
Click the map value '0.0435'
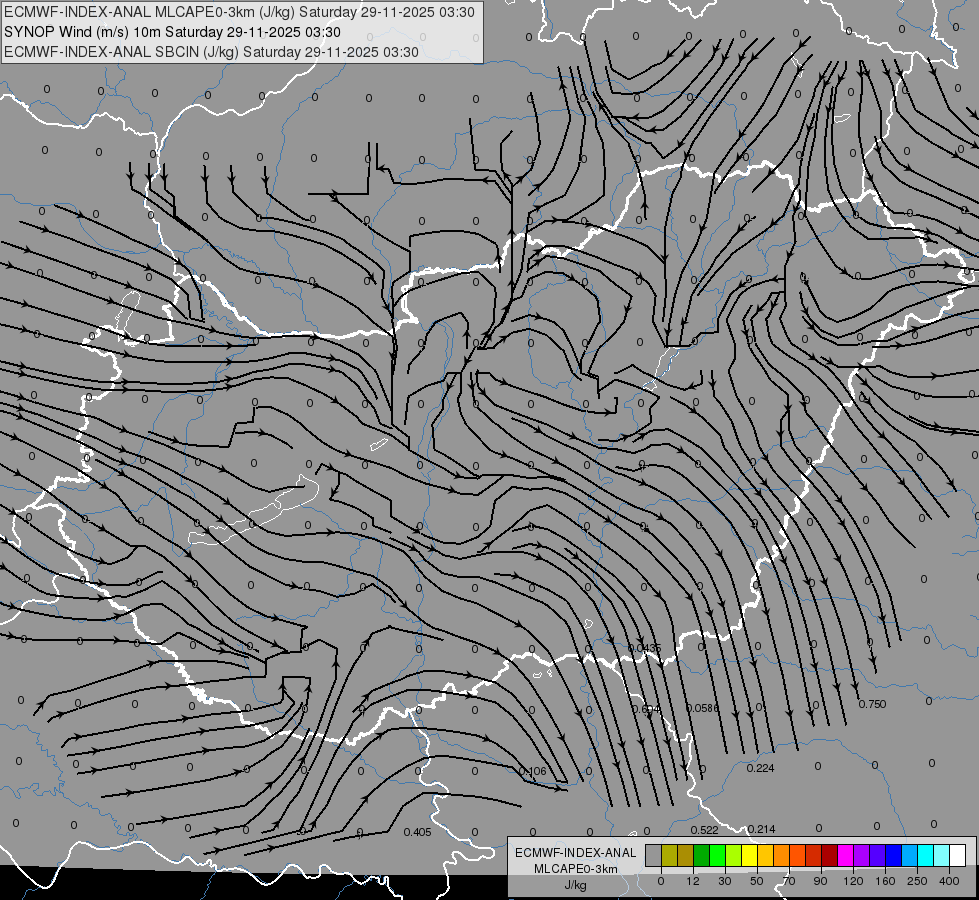pos(644,648)
